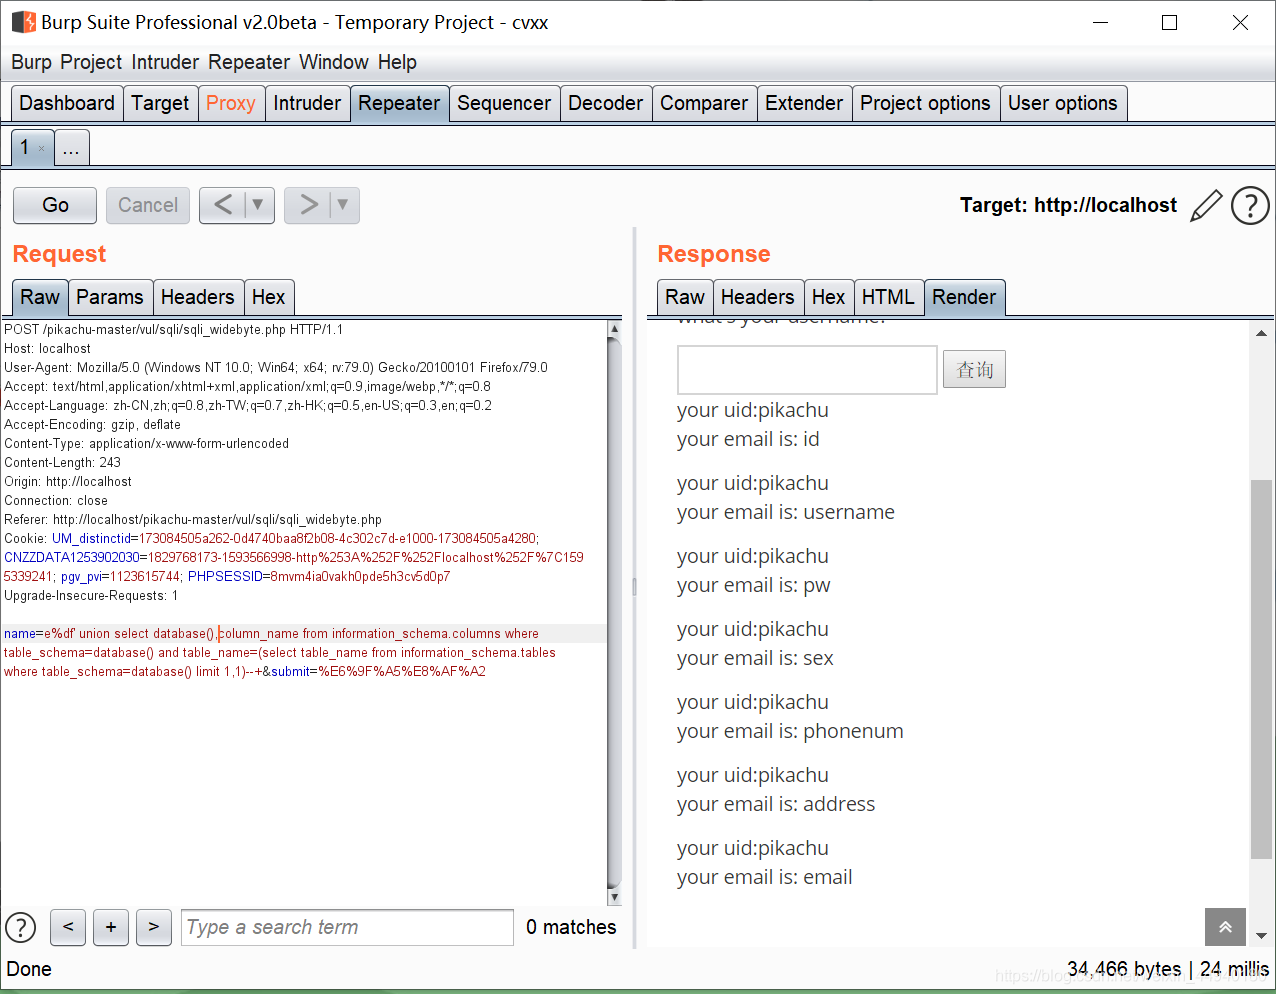Open the Window menu
The width and height of the screenshot is (1276, 994).
click(x=334, y=62)
